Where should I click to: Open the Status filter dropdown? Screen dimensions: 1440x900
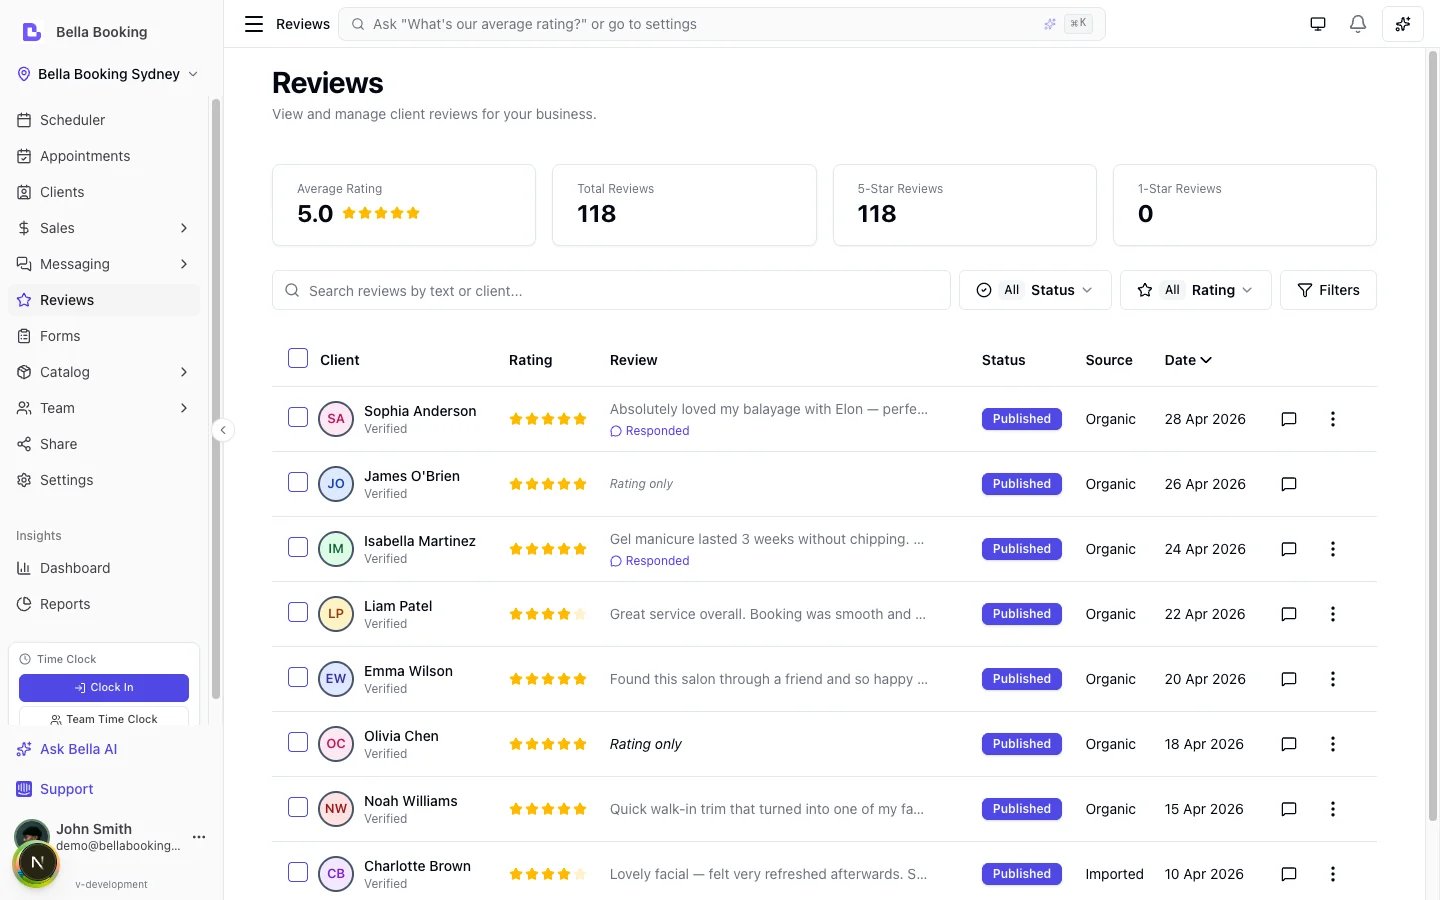pos(1035,290)
